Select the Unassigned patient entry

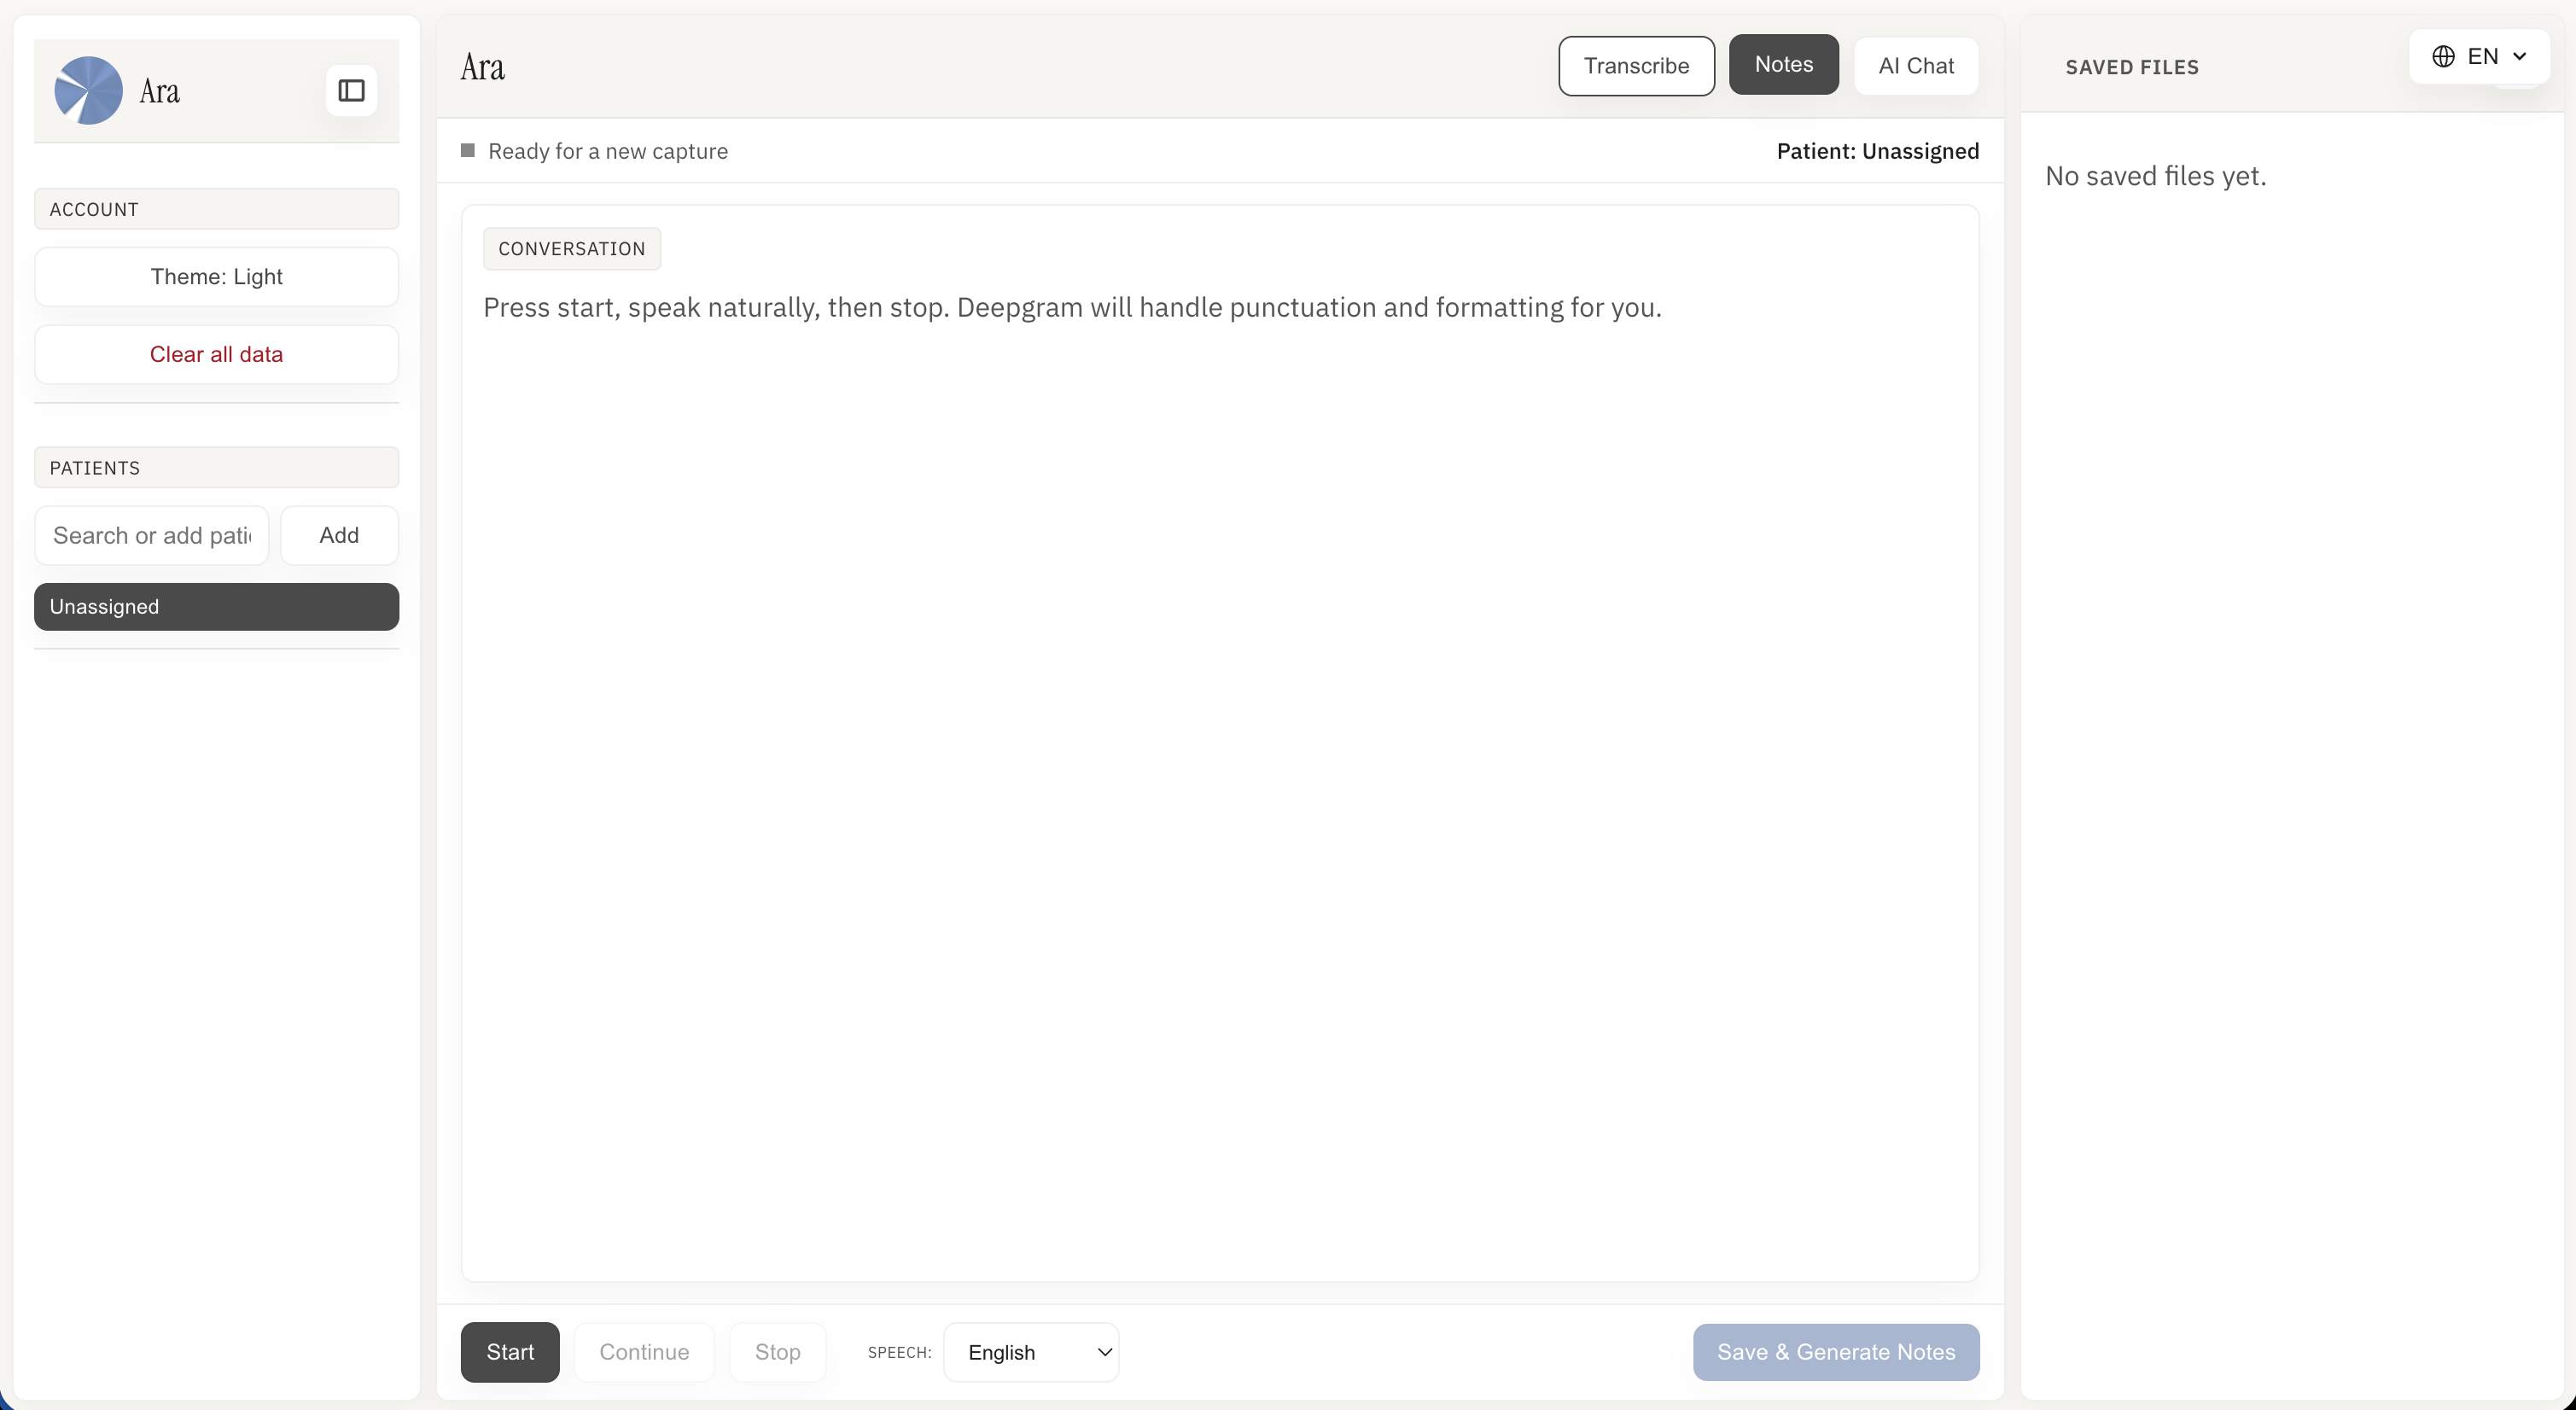pyautogui.click(x=215, y=606)
